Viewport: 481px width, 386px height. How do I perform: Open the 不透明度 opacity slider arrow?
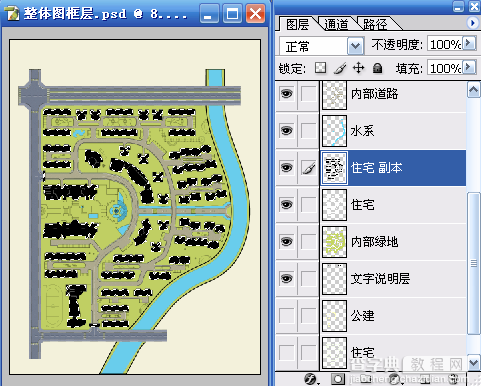tap(469, 44)
